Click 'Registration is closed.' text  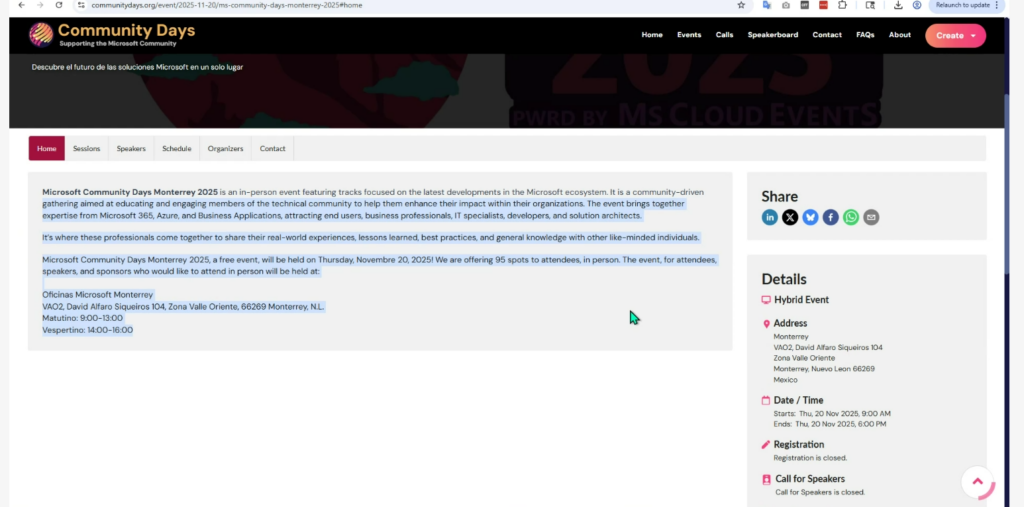pos(810,458)
